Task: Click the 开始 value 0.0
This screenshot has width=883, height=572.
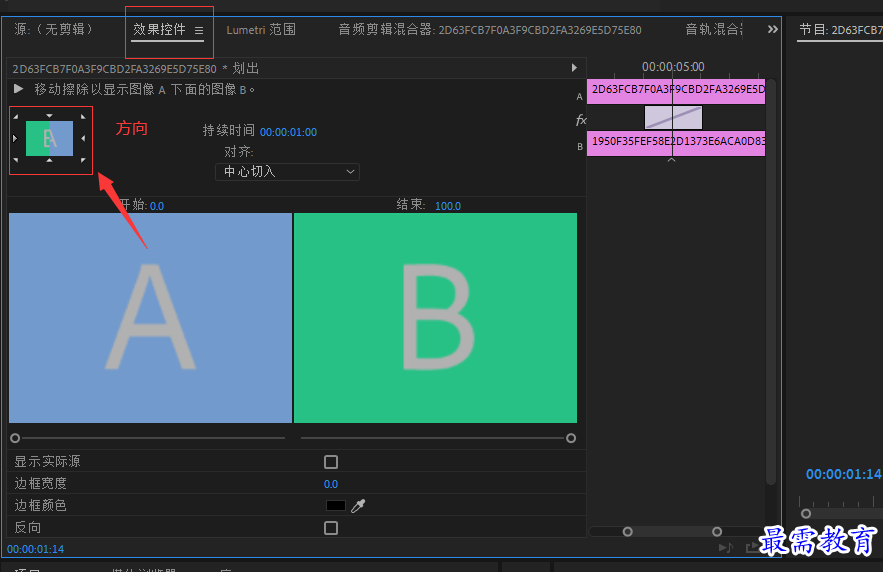Action: pos(157,206)
